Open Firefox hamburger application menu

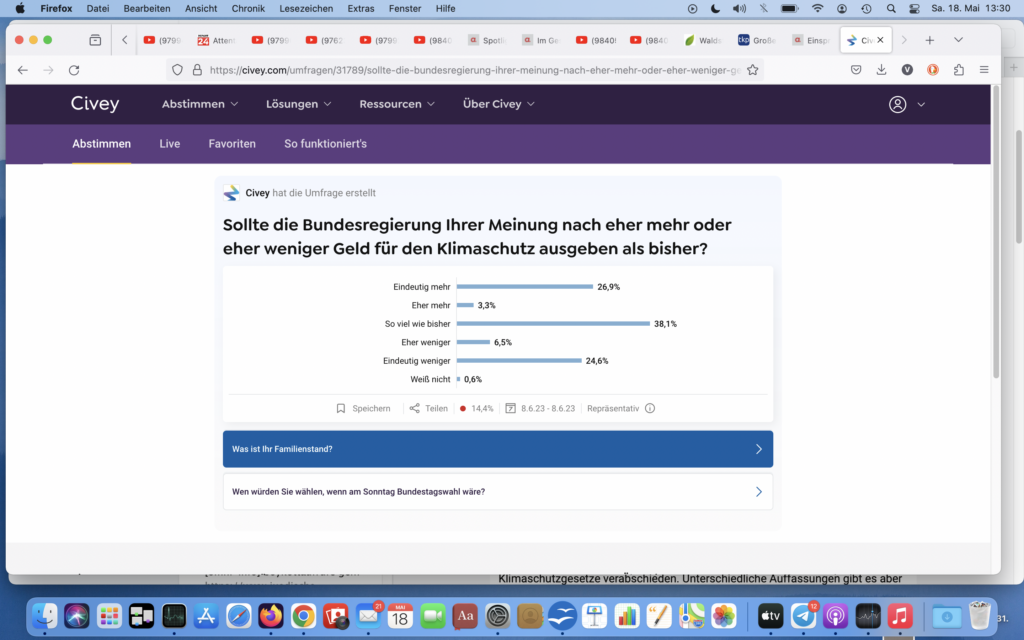coord(984,70)
